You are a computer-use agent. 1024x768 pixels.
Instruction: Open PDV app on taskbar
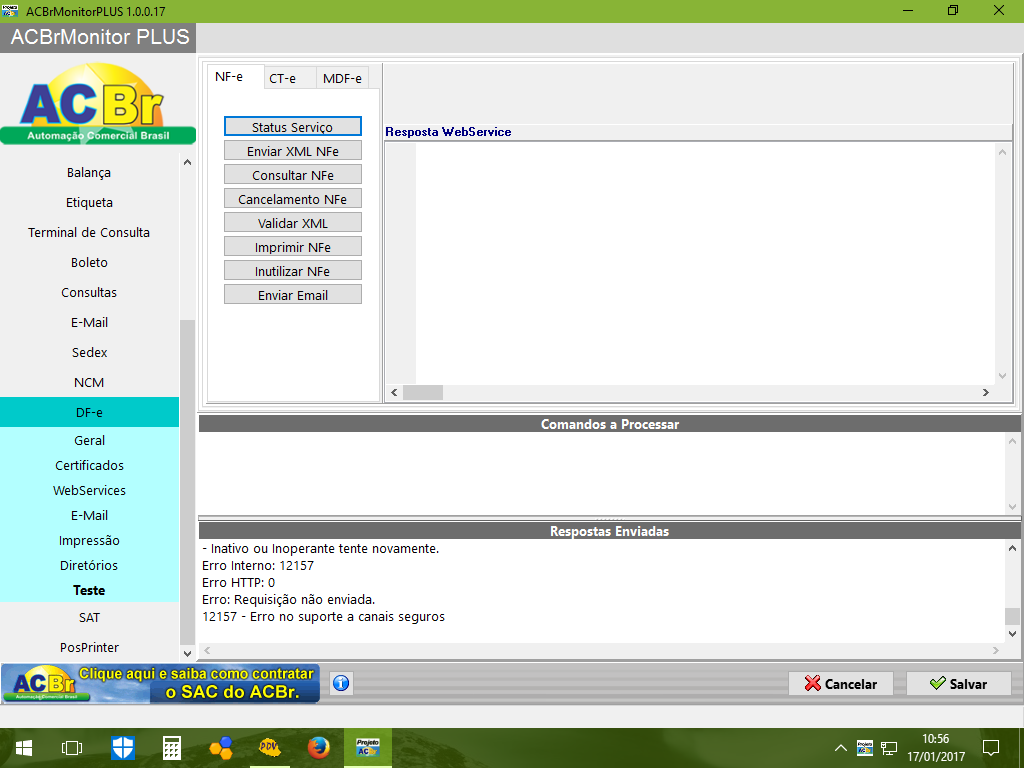coord(270,748)
